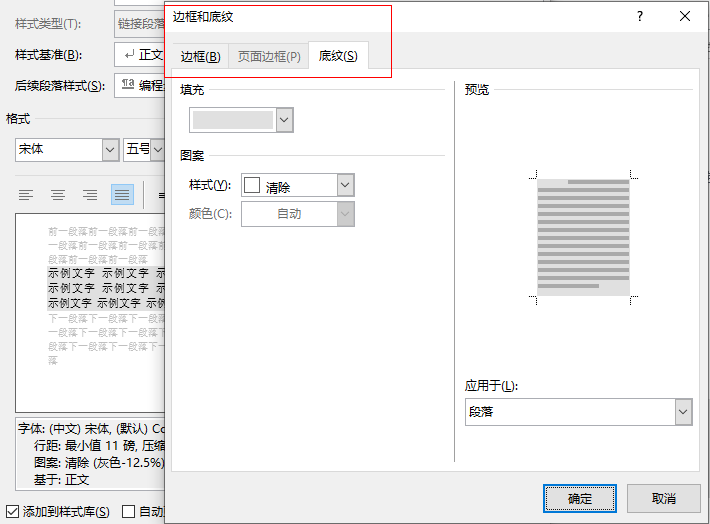Screen dimensions: 710x524
Task: Toggle the 自动 checkbox in style dialog
Action: click(x=129, y=511)
